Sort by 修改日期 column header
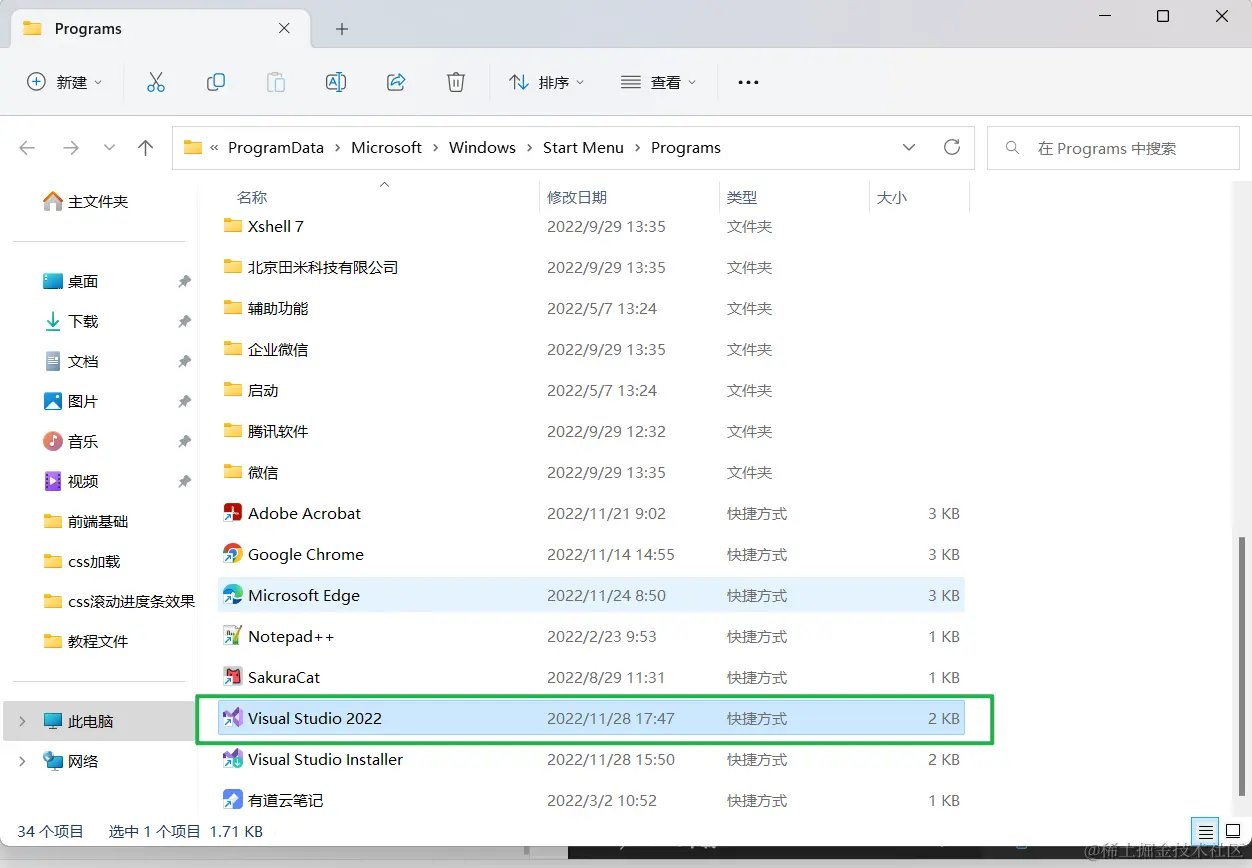Screen dimensions: 1252x868 tap(577, 198)
